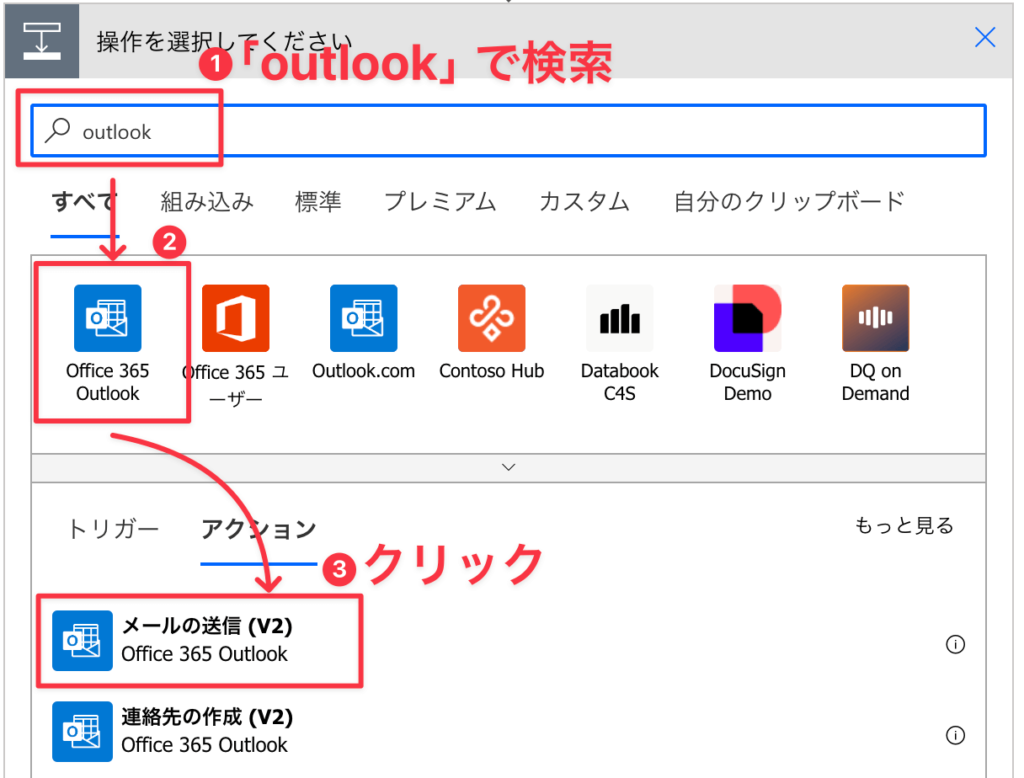Click the Contoso Hub connector label

pos(492,371)
